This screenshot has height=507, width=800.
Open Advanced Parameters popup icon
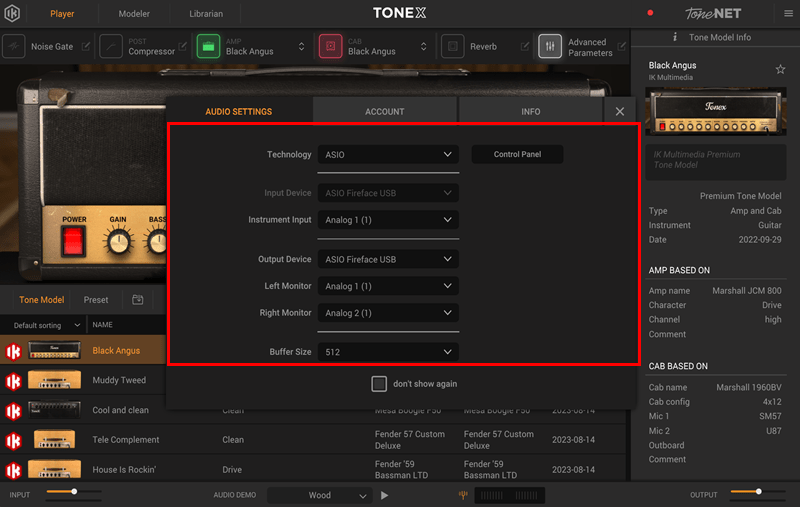[x=621, y=46]
